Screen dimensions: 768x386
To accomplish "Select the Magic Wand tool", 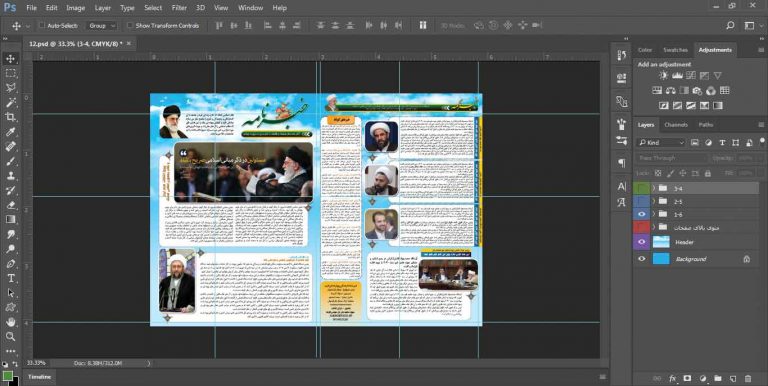I will (10, 102).
